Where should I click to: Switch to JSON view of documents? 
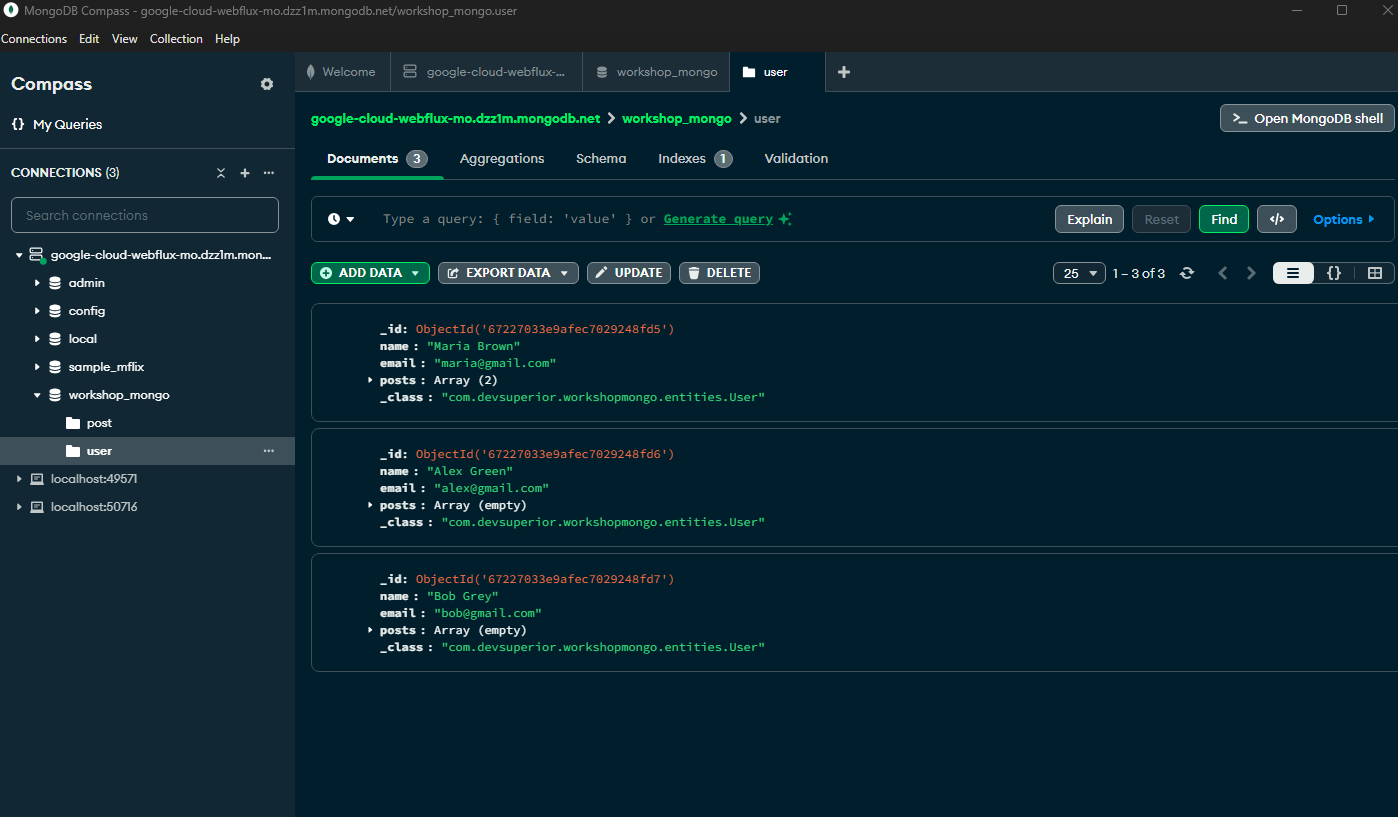1333,273
